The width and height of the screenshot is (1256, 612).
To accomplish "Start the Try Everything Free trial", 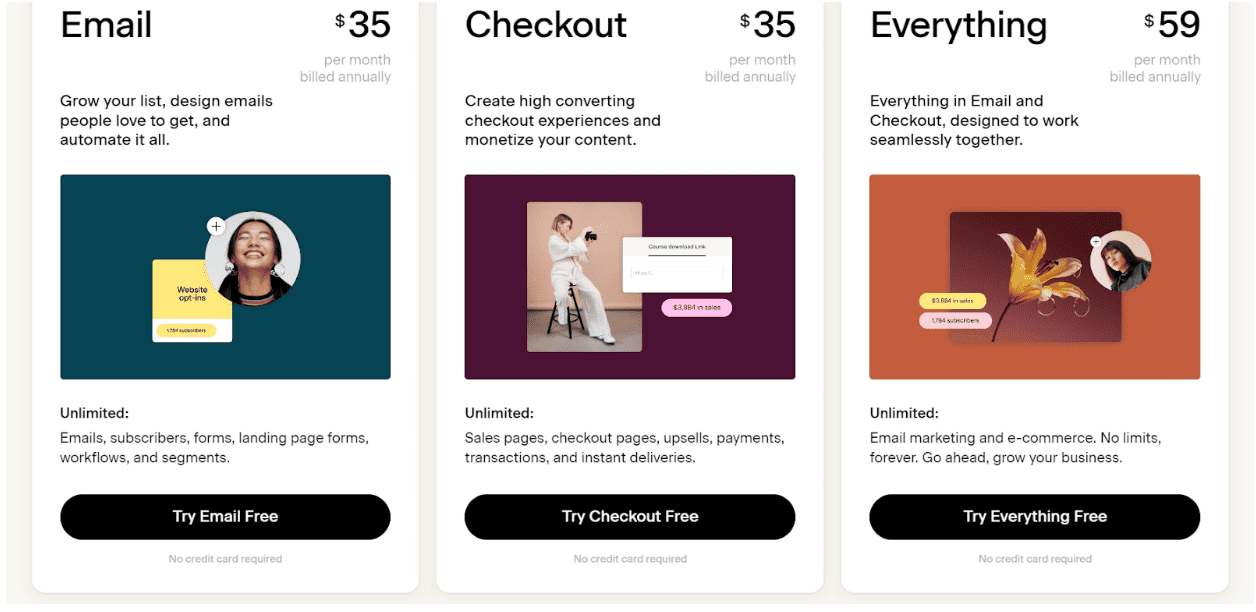I will tap(1035, 516).
